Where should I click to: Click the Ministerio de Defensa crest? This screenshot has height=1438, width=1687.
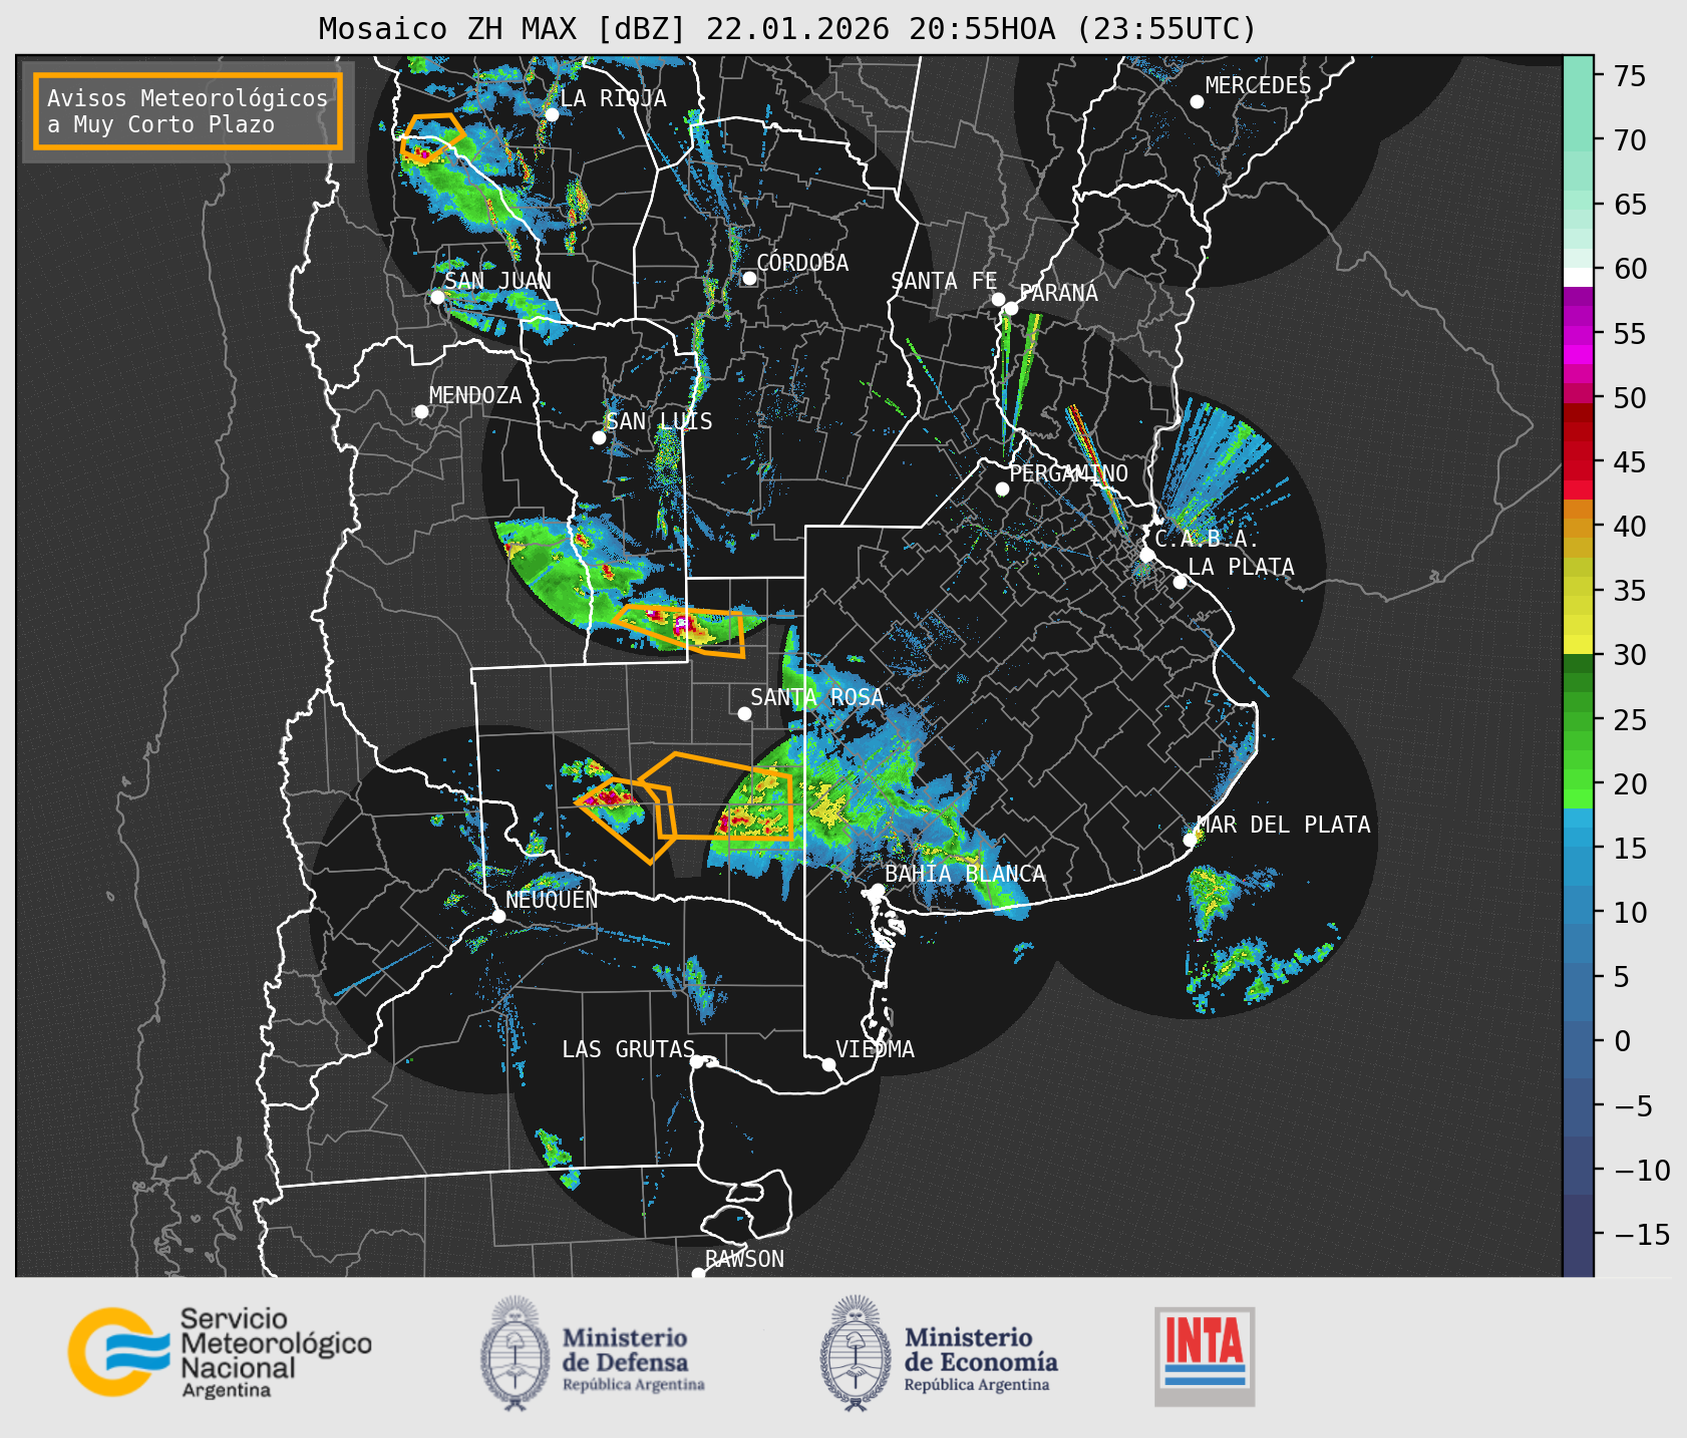(514, 1353)
